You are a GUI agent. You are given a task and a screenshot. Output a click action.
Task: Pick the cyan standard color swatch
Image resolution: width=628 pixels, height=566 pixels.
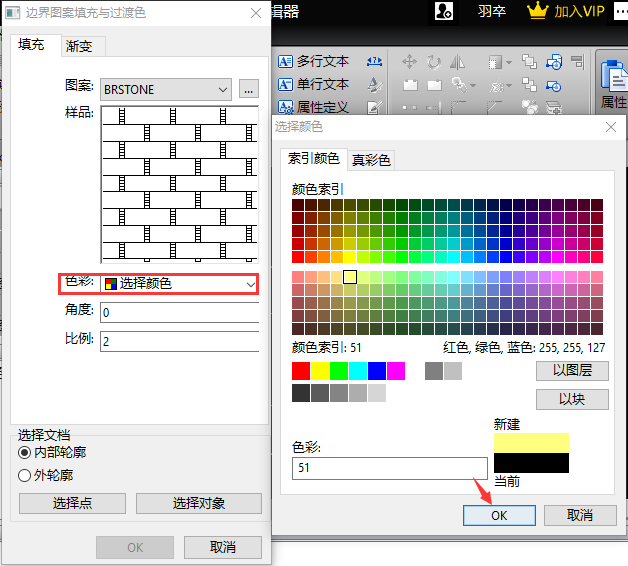(x=358, y=371)
